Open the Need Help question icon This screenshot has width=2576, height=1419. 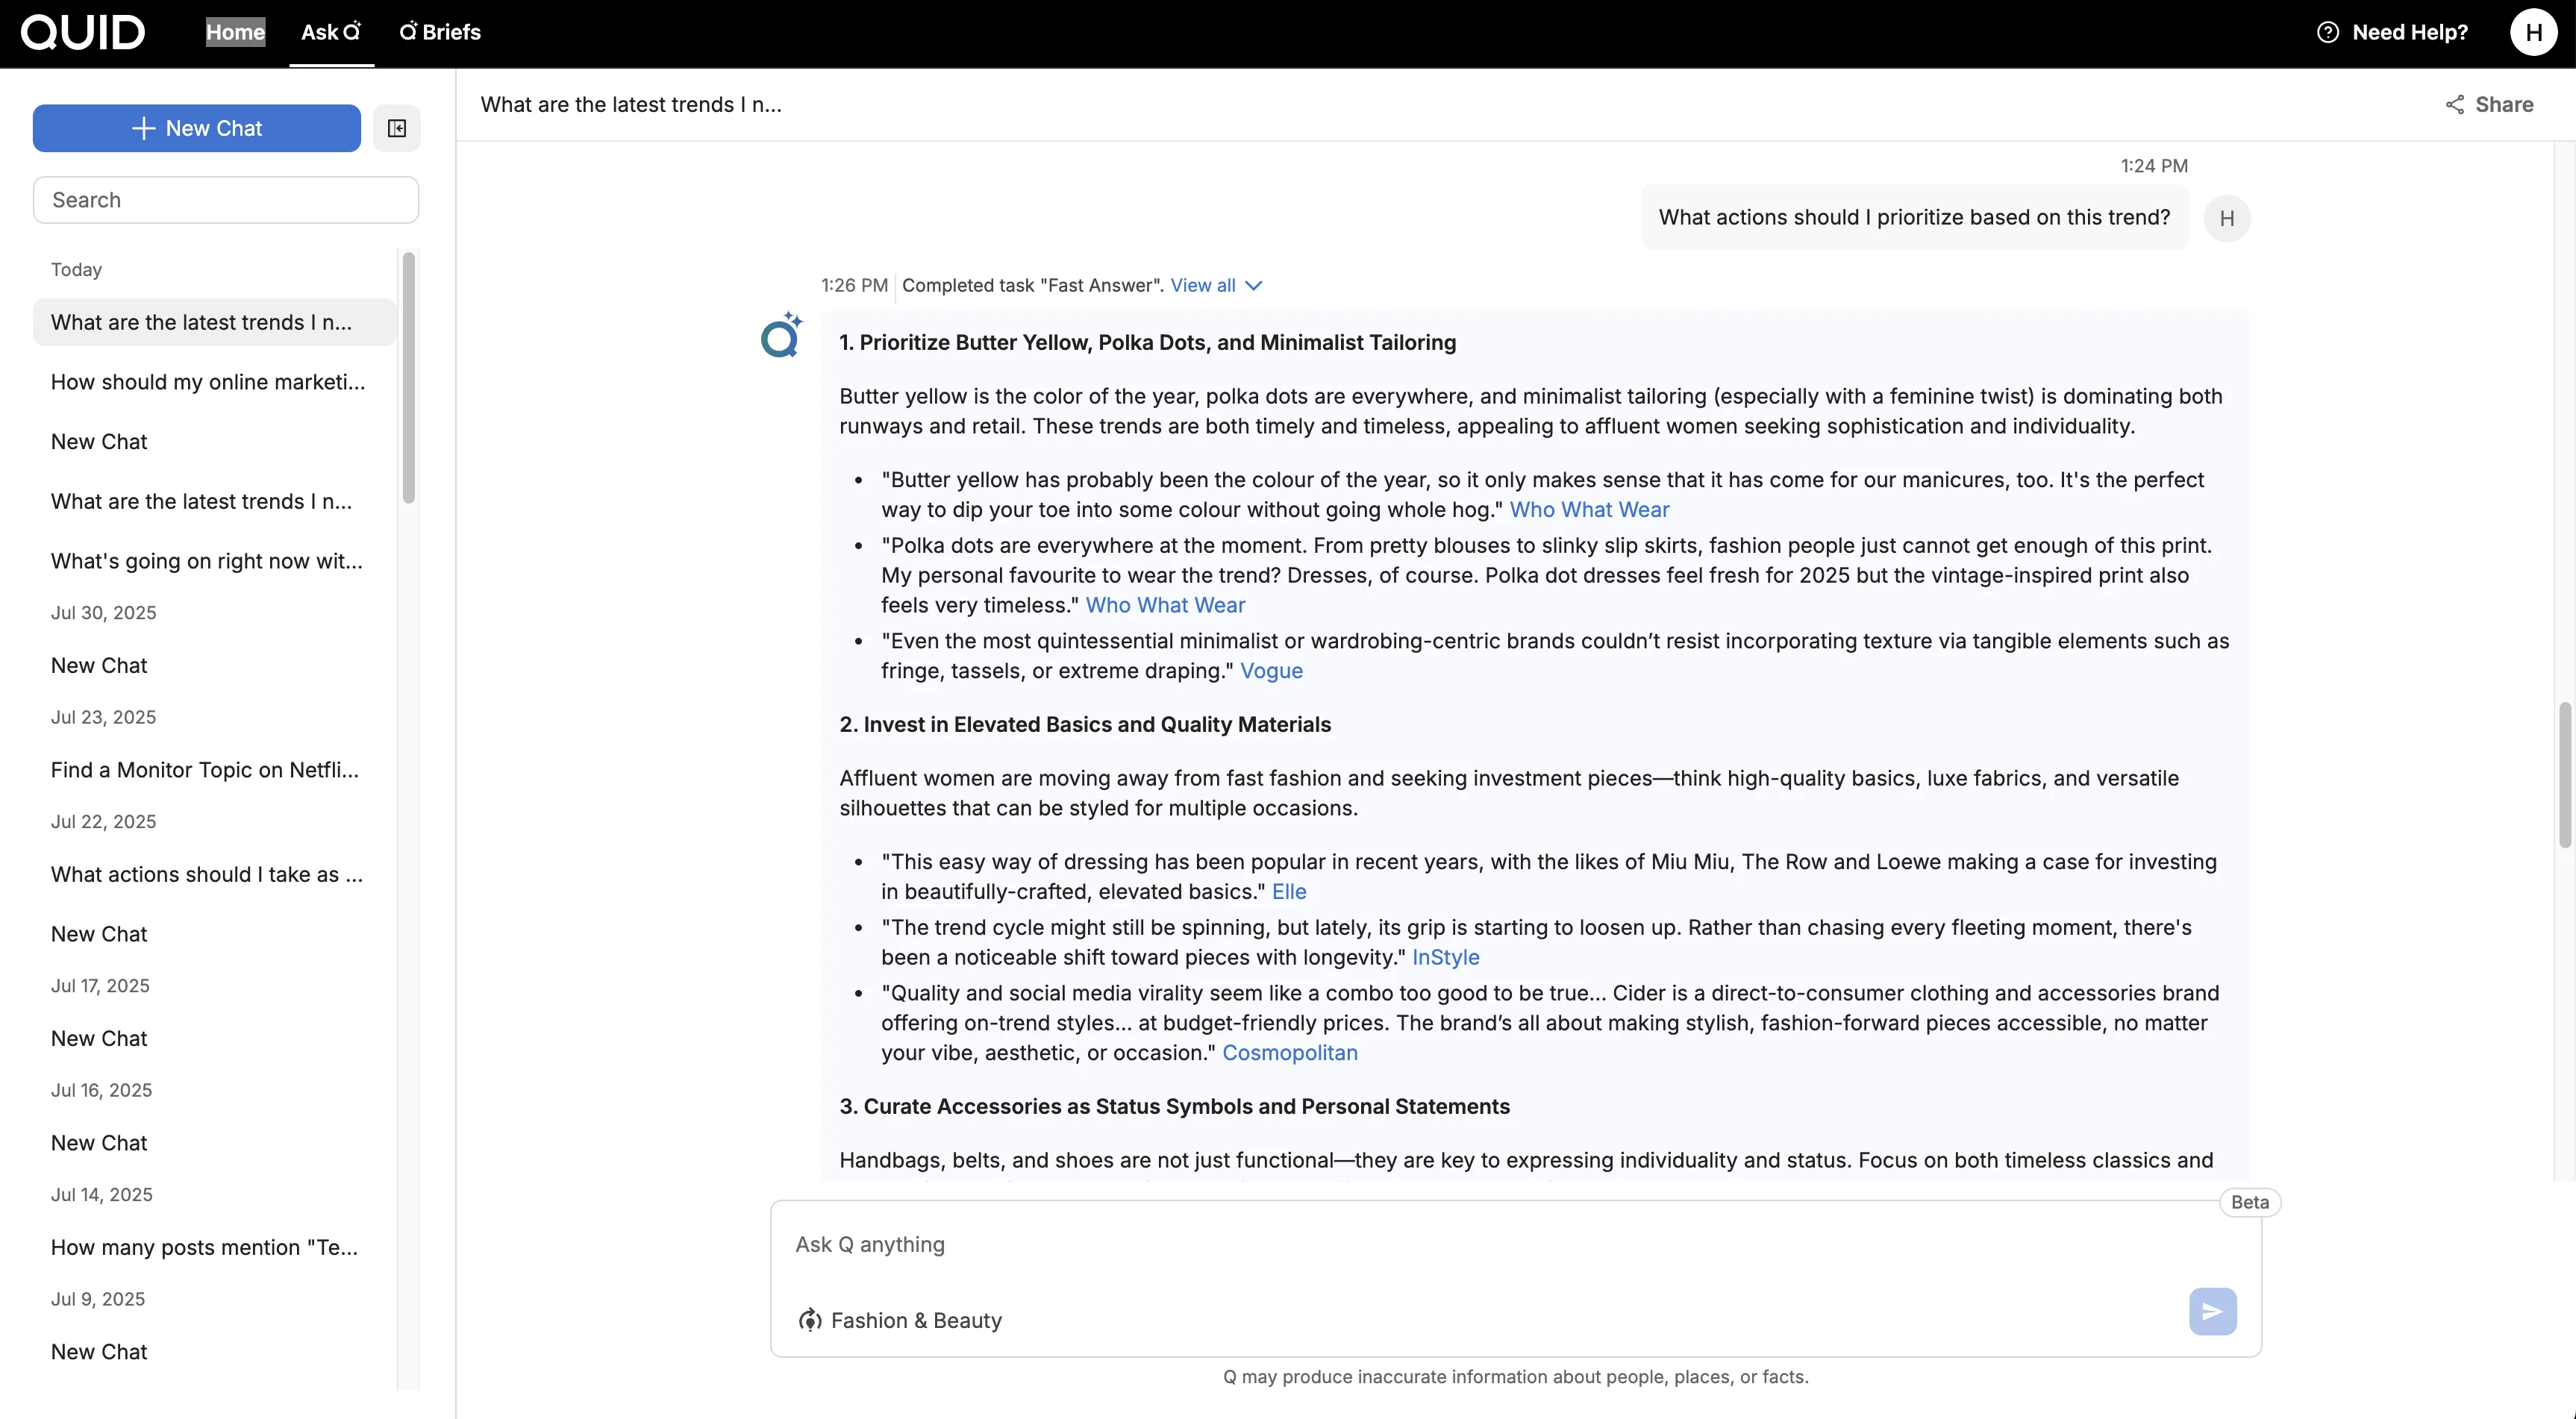(x=2327, y=32)
